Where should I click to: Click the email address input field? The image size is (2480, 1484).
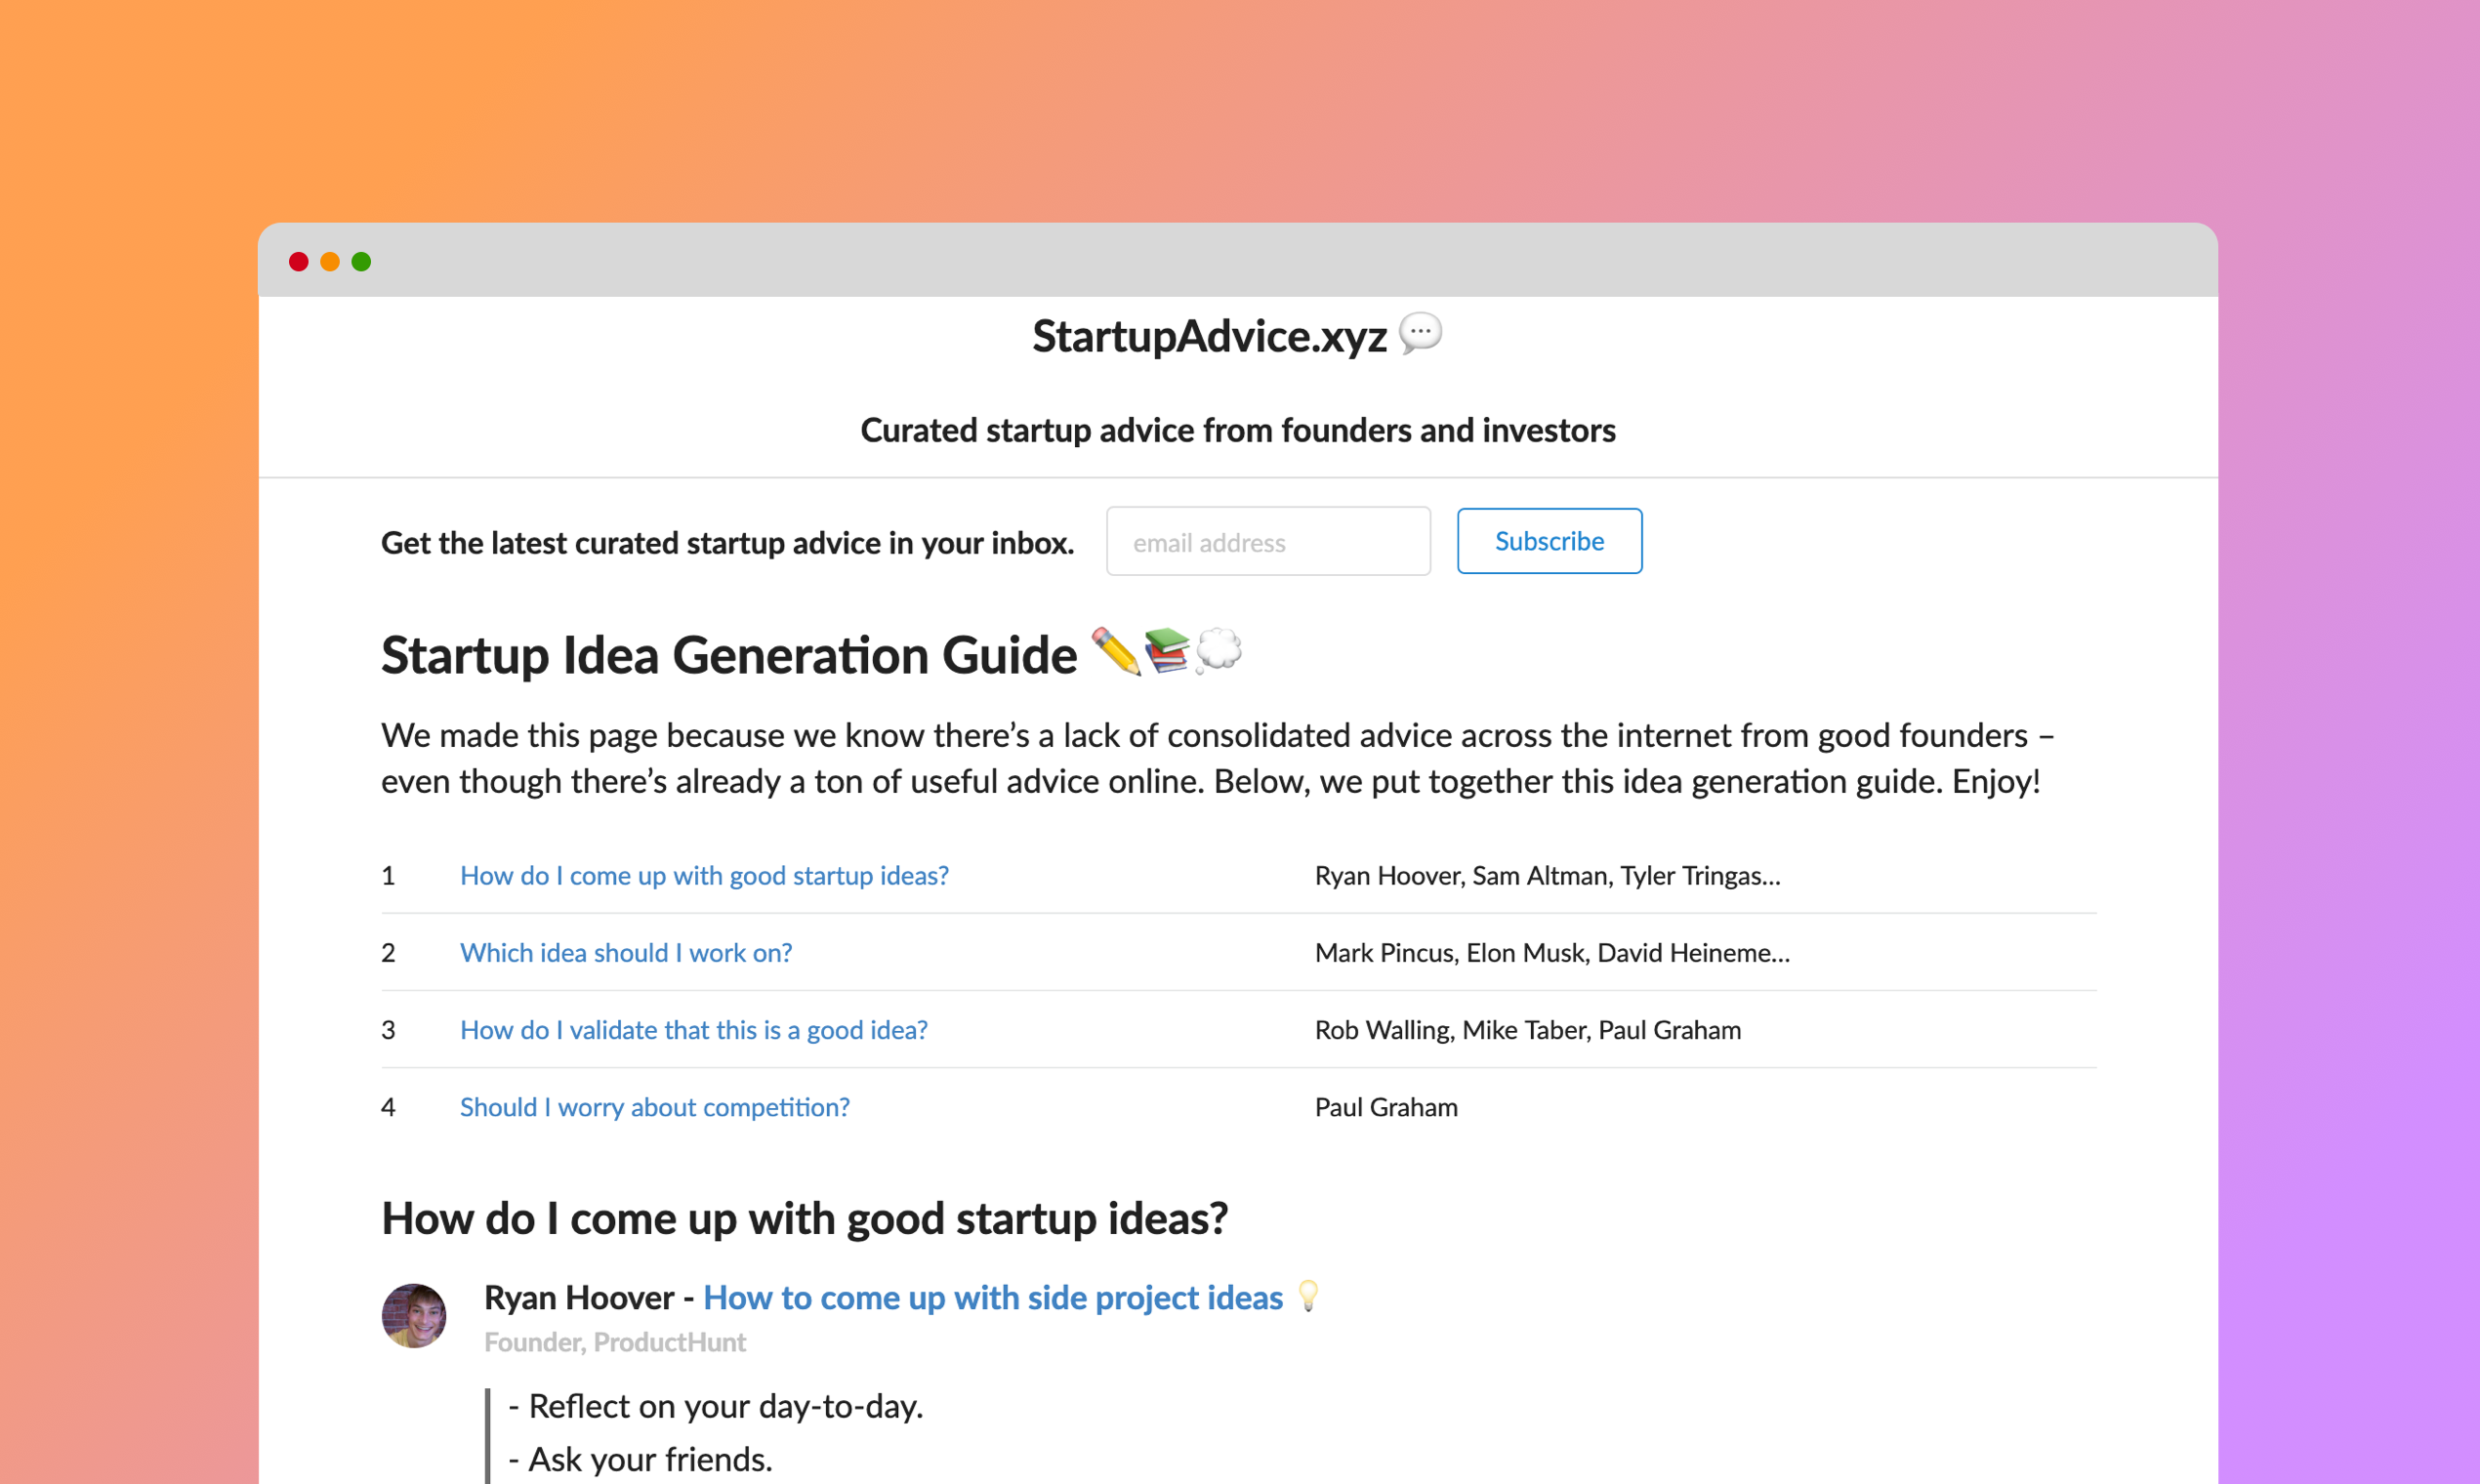1268,541
